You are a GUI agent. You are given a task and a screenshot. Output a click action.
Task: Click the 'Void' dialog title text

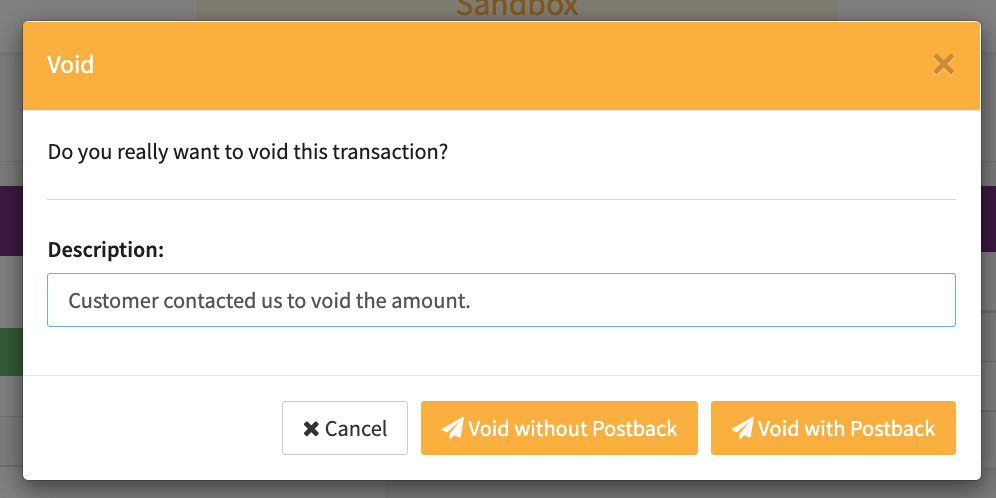point(71,65)
